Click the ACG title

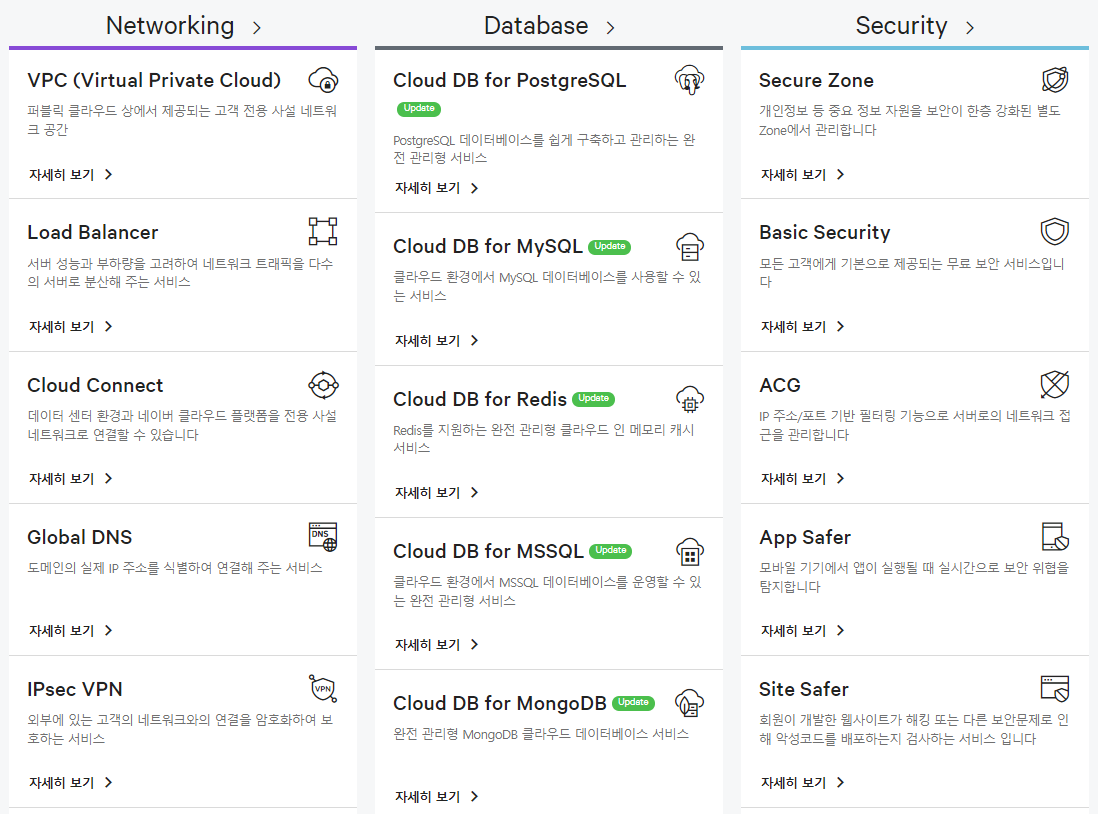pyautogui.click(x=780, y=385)
